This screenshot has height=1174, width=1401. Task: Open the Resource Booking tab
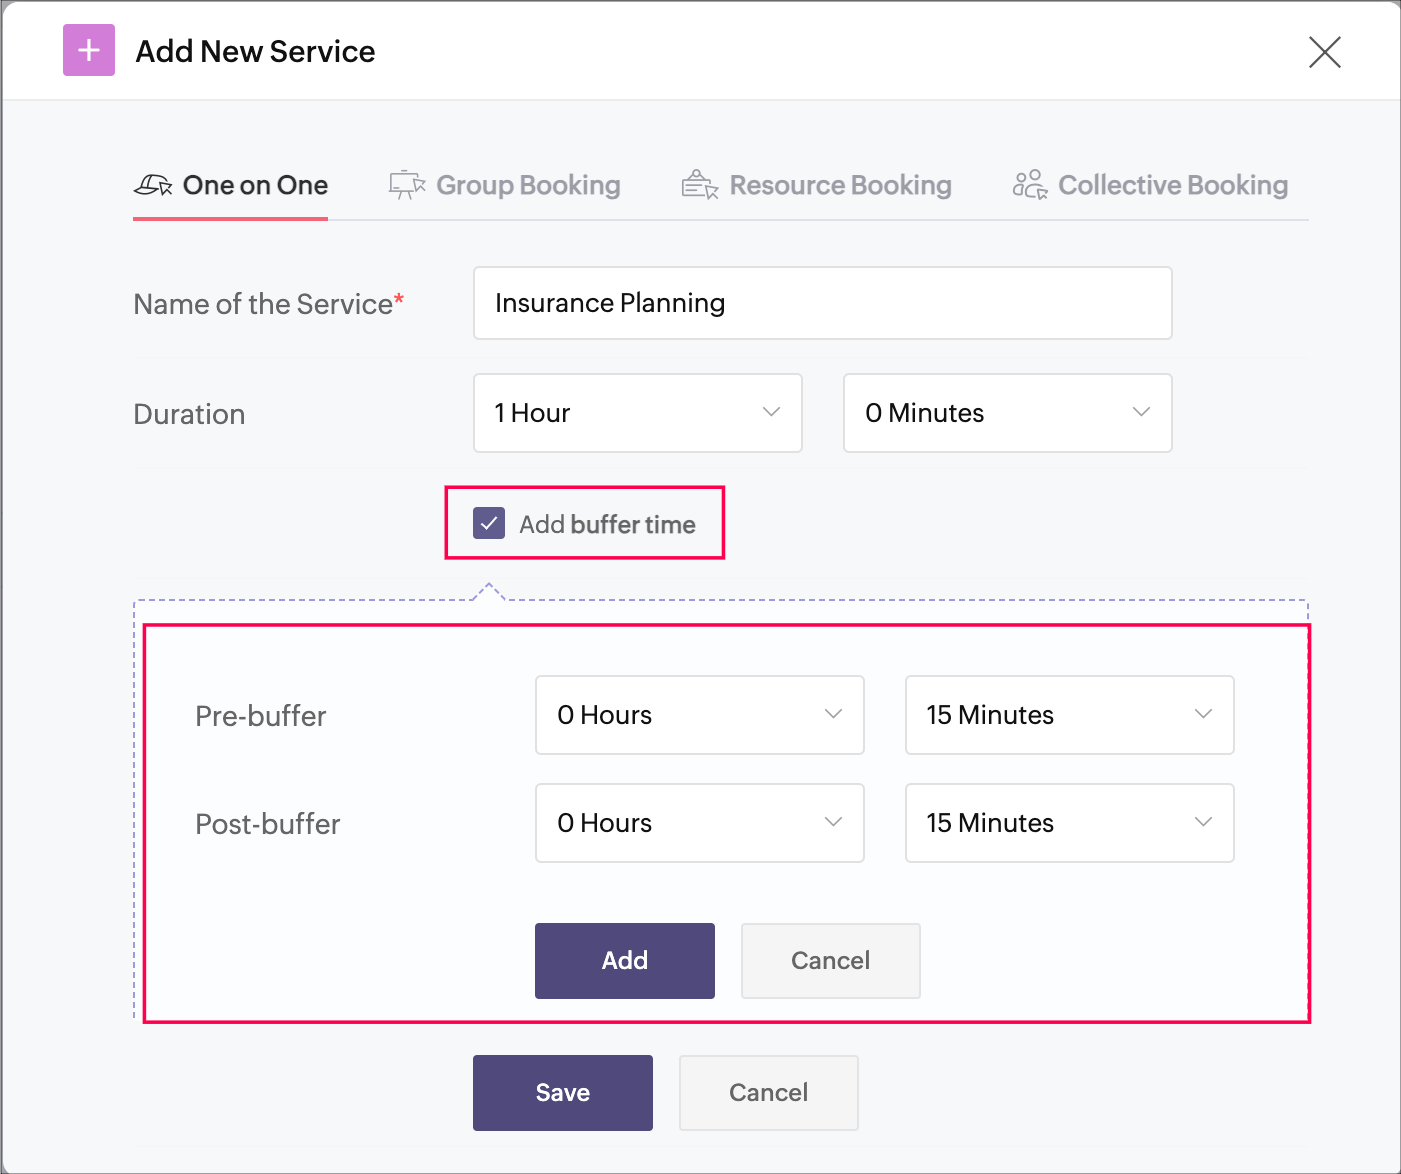[x=816, y=185]
